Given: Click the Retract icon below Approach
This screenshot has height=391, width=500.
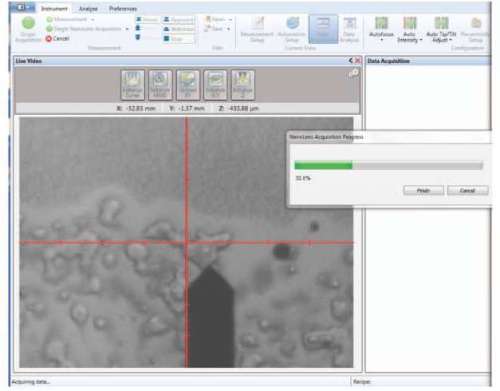Looking at the screenshot, I should click(166, 29).
